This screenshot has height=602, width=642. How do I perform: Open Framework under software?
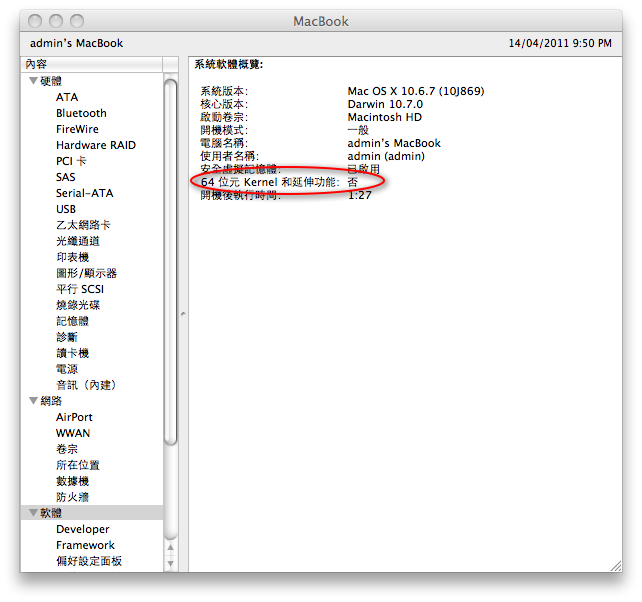[x=85, y=545]
